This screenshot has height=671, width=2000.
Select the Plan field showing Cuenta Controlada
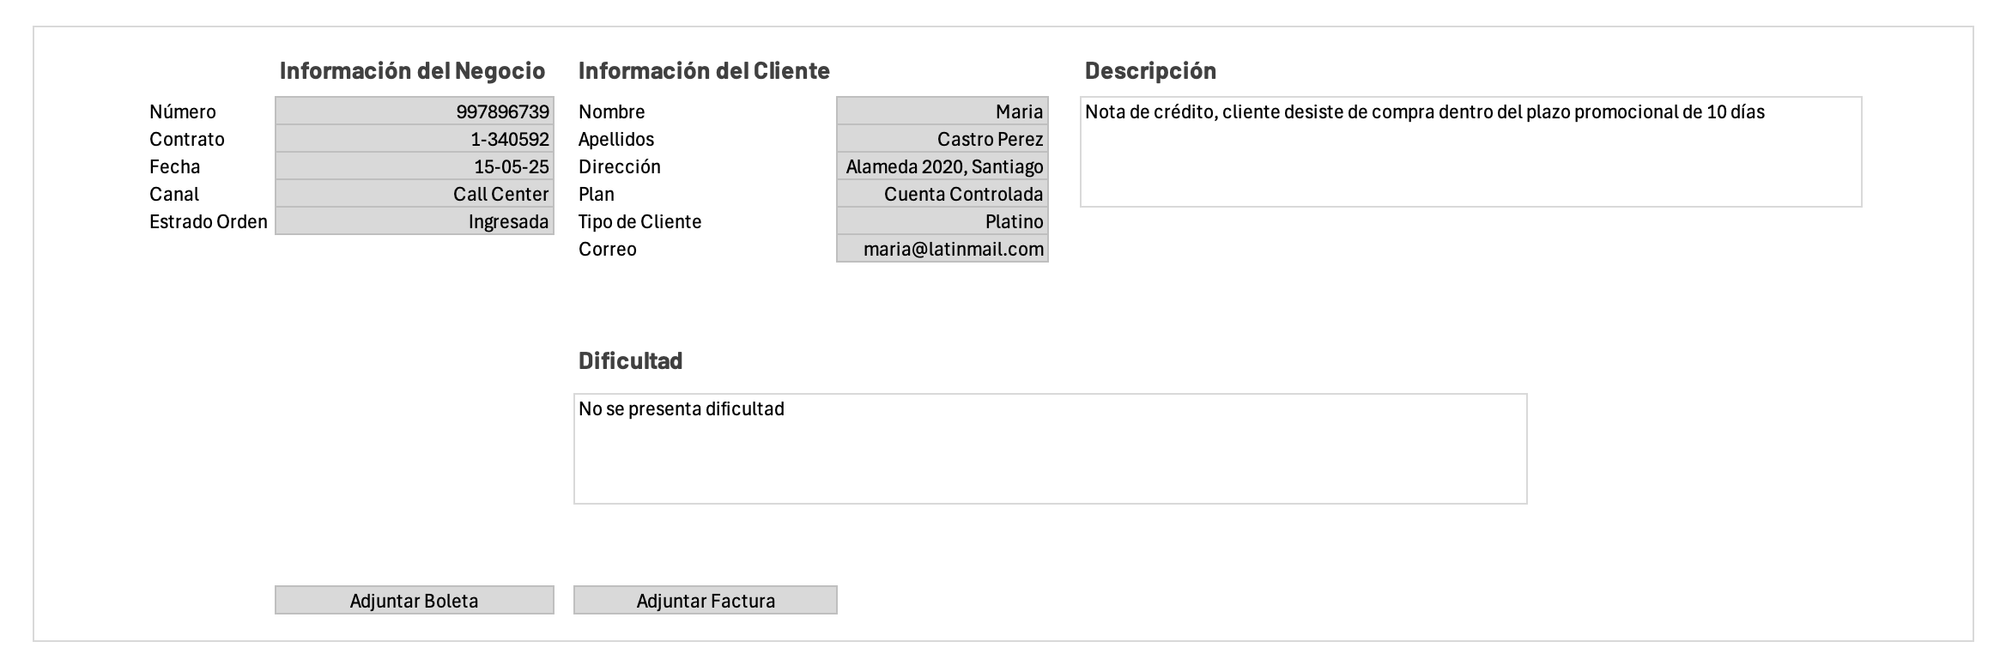click(x=942, y=194)
